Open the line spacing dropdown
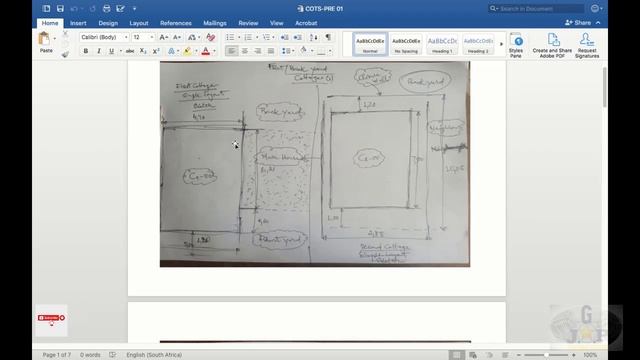The width and height of the screenshot is (640, 360). pos(287,51)
